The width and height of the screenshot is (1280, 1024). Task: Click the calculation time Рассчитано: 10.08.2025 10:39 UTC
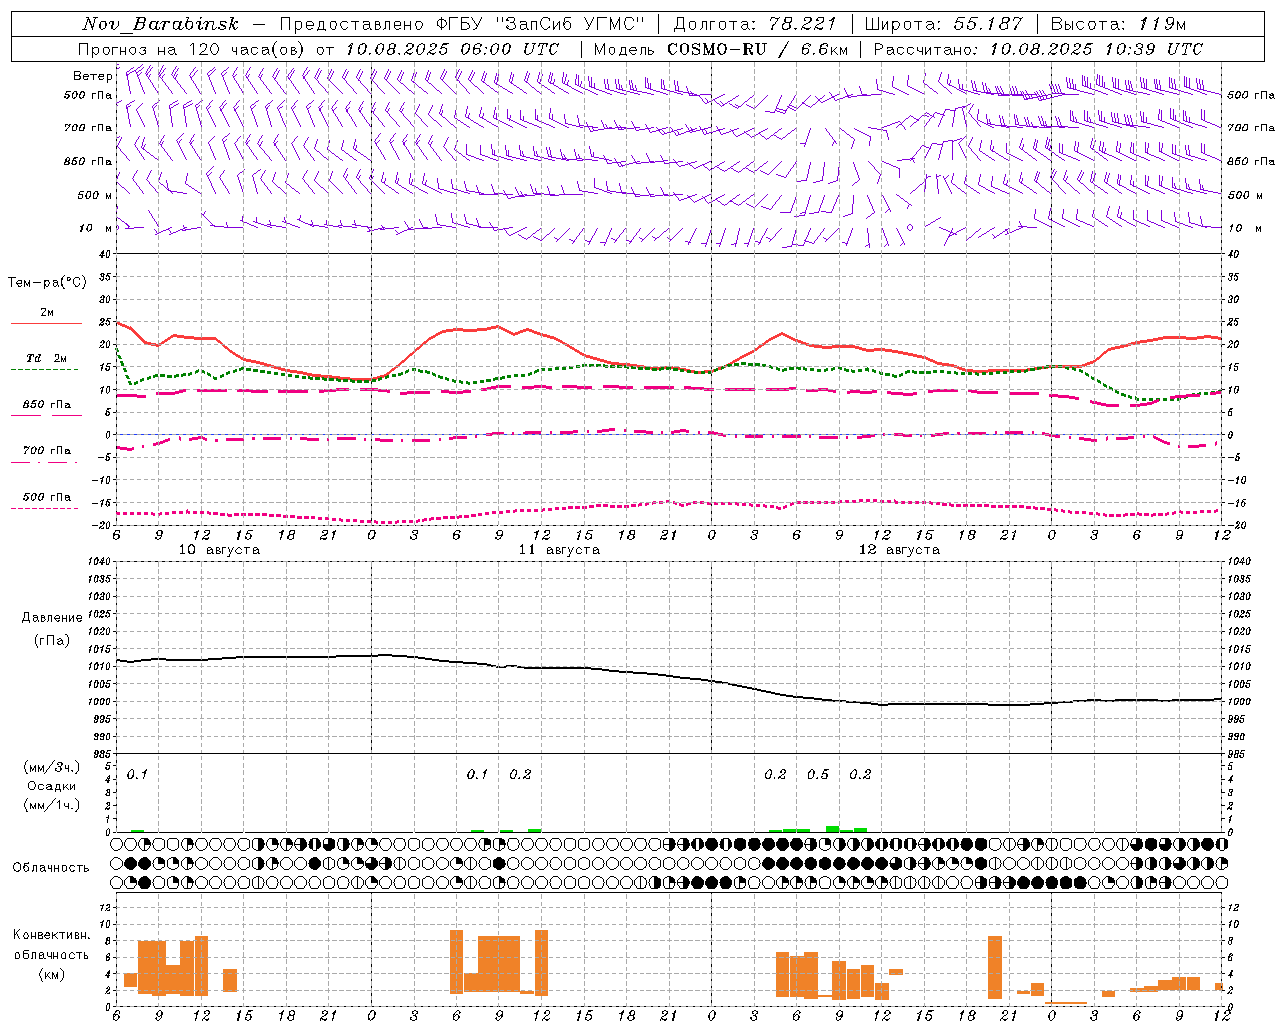click(1038, 49)
